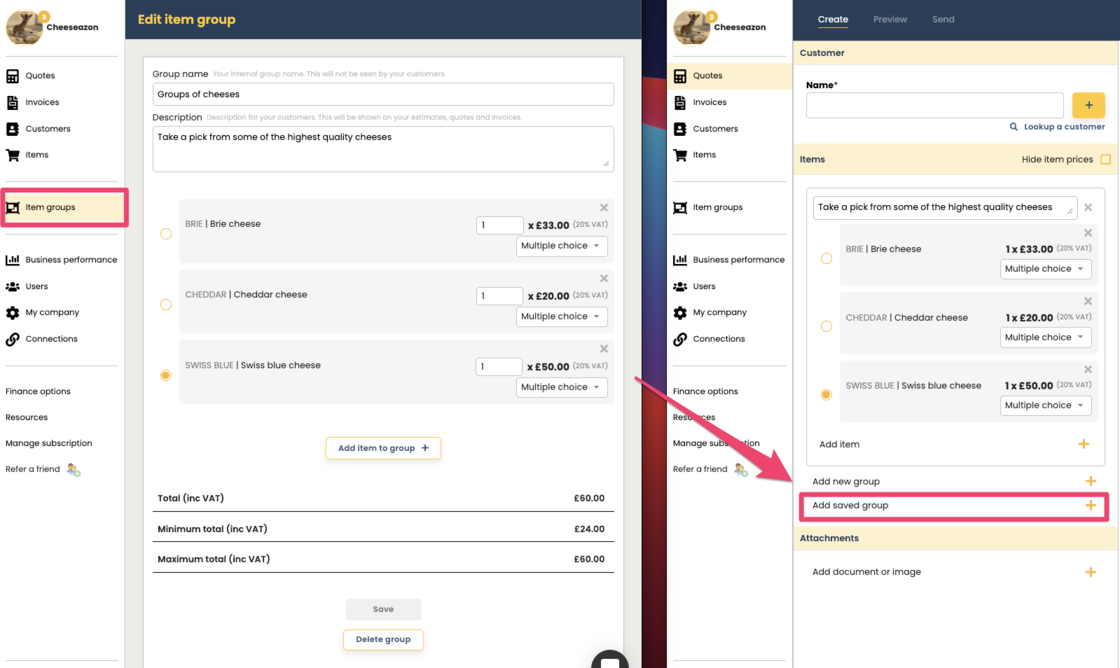Remove Cheddar cheese with its X icon in editor

(x=604, y=279)
